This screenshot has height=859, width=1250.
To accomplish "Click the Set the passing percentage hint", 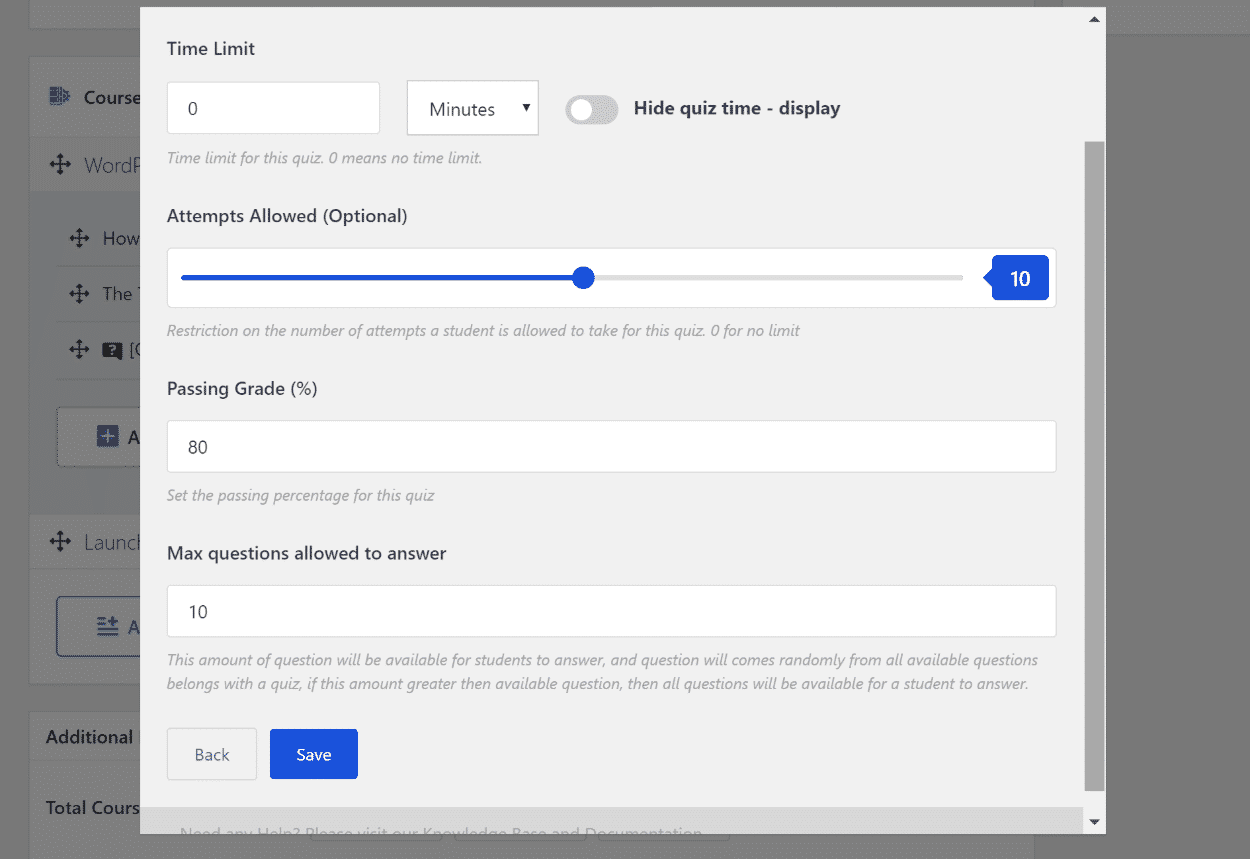I will click(300, 495).
